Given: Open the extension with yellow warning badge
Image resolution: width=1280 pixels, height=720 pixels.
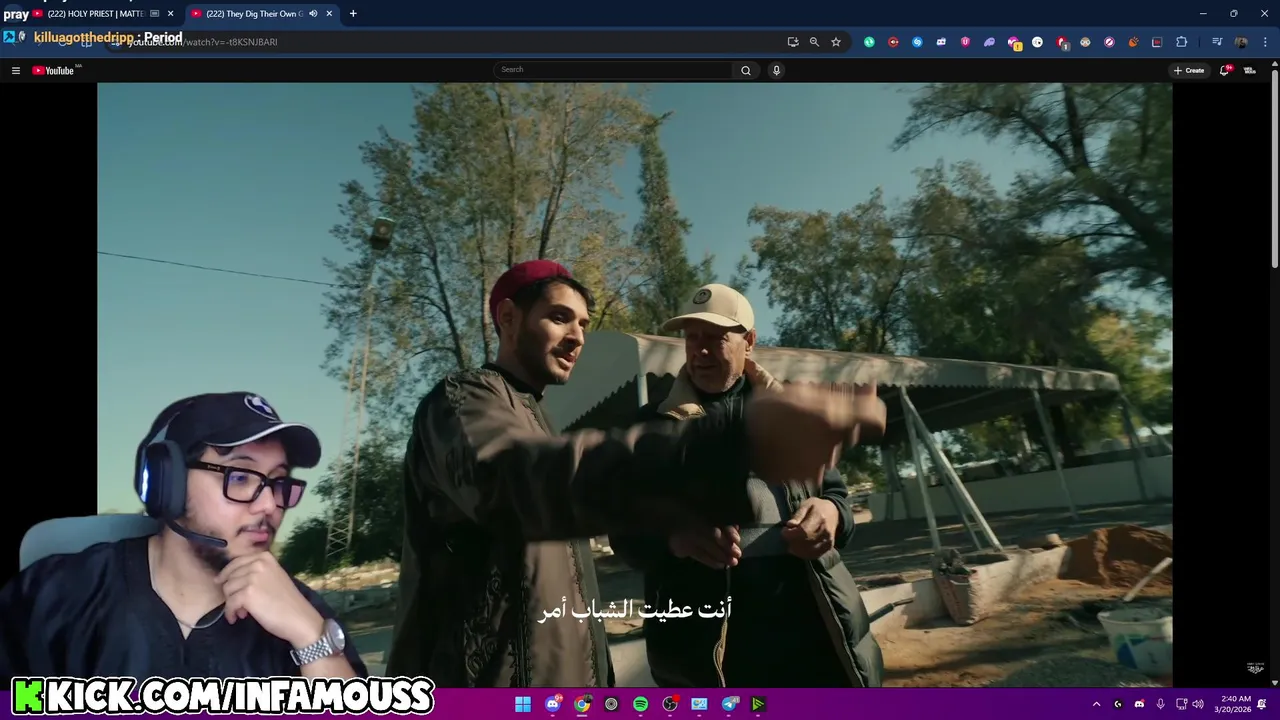Looking at the screenshot, I should coord(1014,42).
